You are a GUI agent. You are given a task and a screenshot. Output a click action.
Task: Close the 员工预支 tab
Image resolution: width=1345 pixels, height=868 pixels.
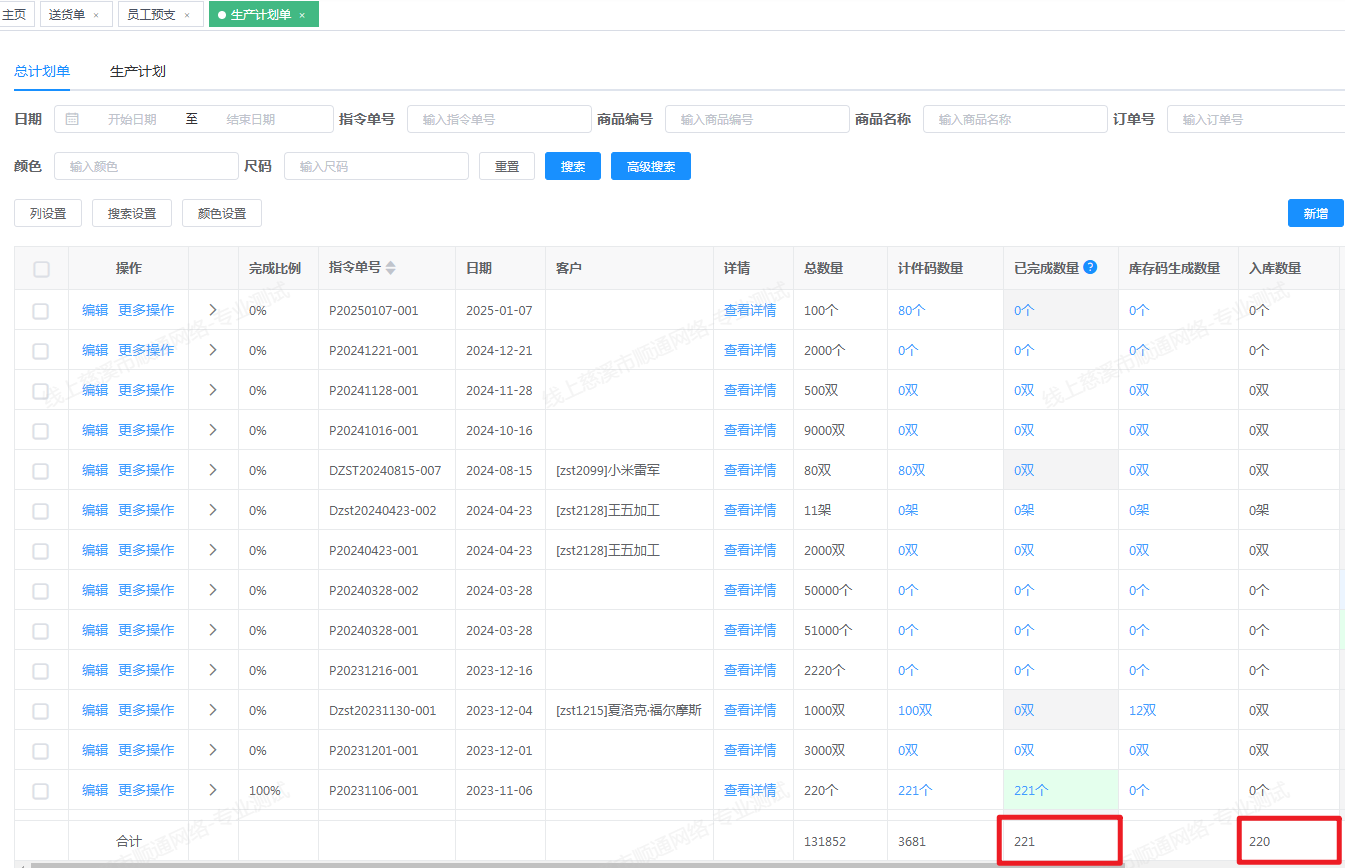pos(187,15)
